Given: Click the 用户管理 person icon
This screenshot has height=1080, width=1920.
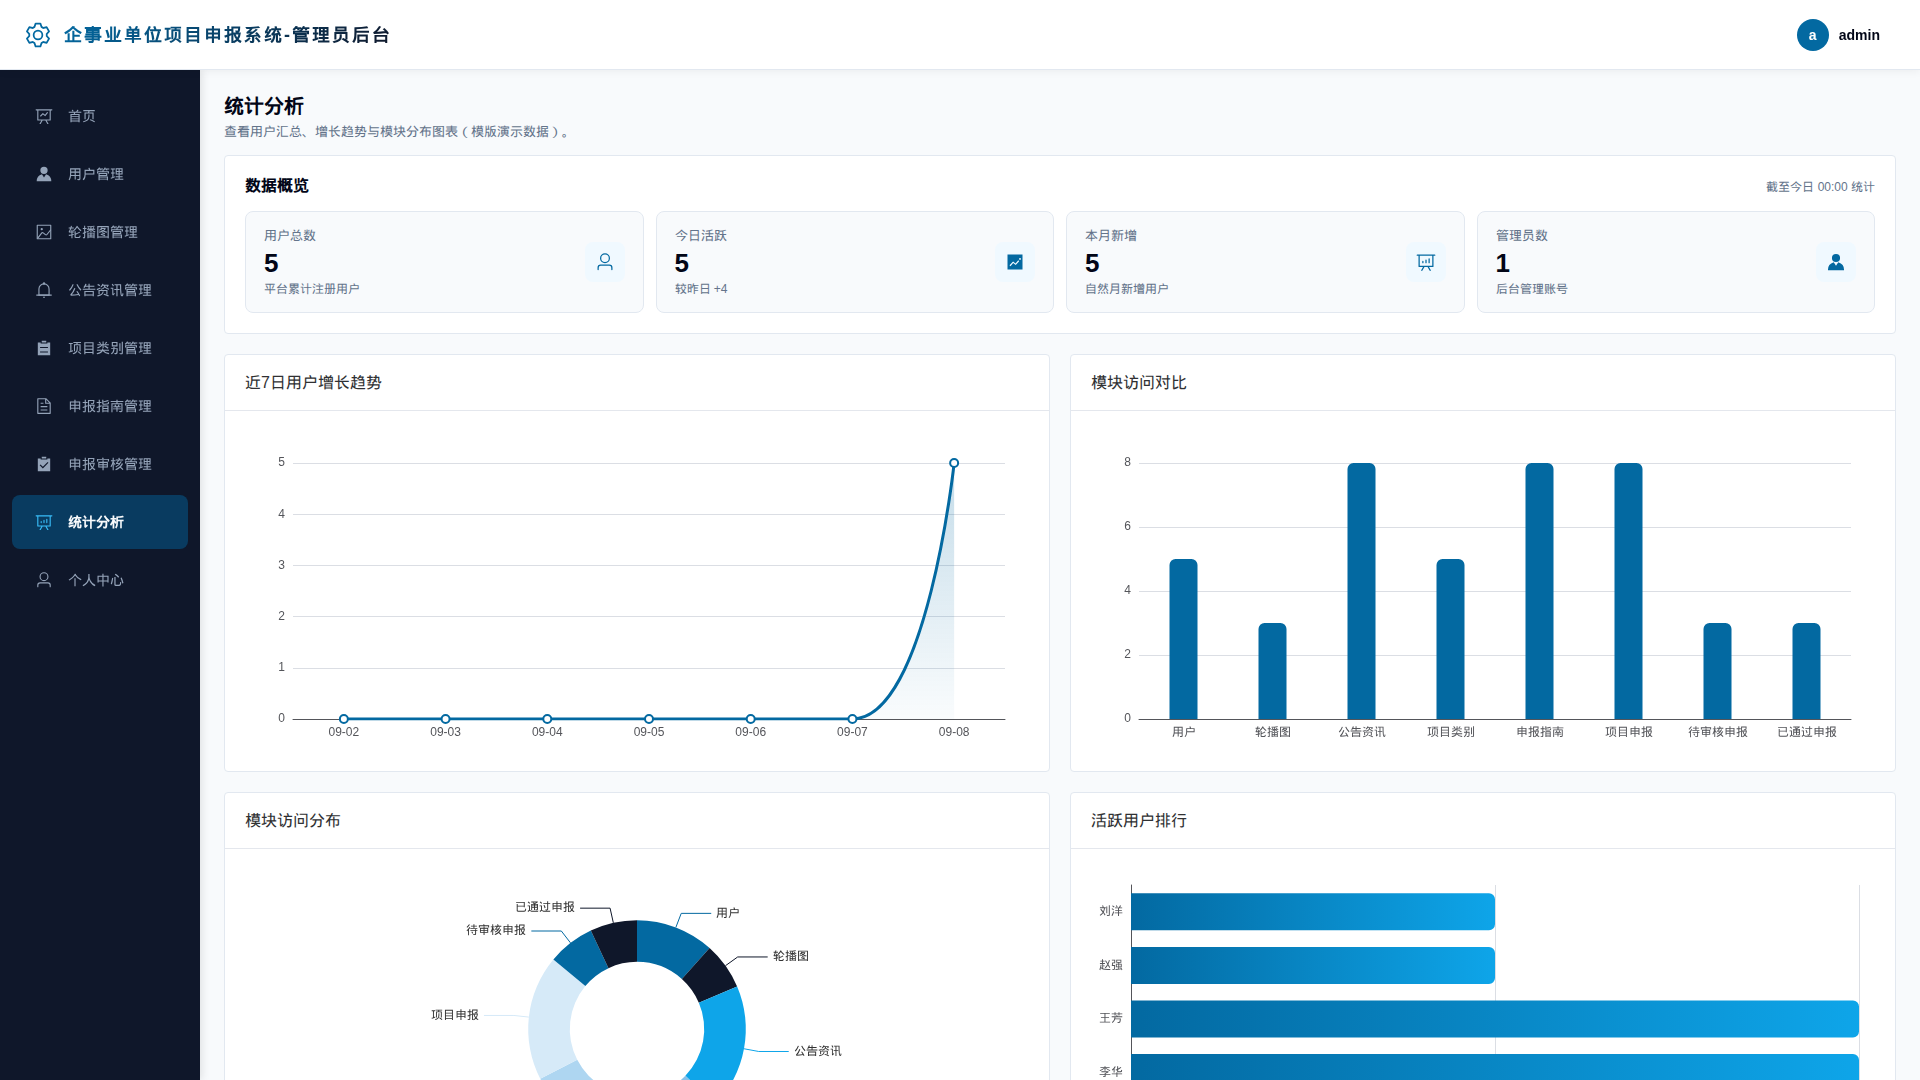Looking at the screenshot, I should pyautogui.click(x=44, y=174).
